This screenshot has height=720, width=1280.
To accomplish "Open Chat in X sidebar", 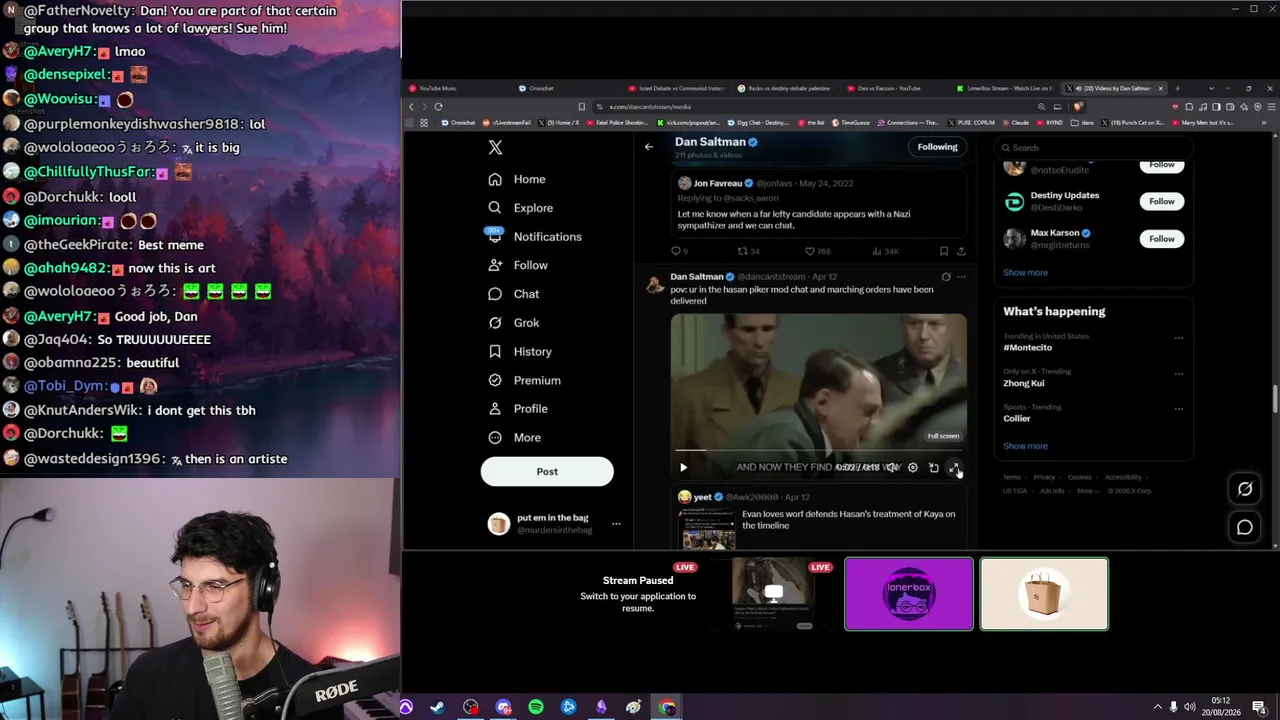I will [x=513, y=294].
